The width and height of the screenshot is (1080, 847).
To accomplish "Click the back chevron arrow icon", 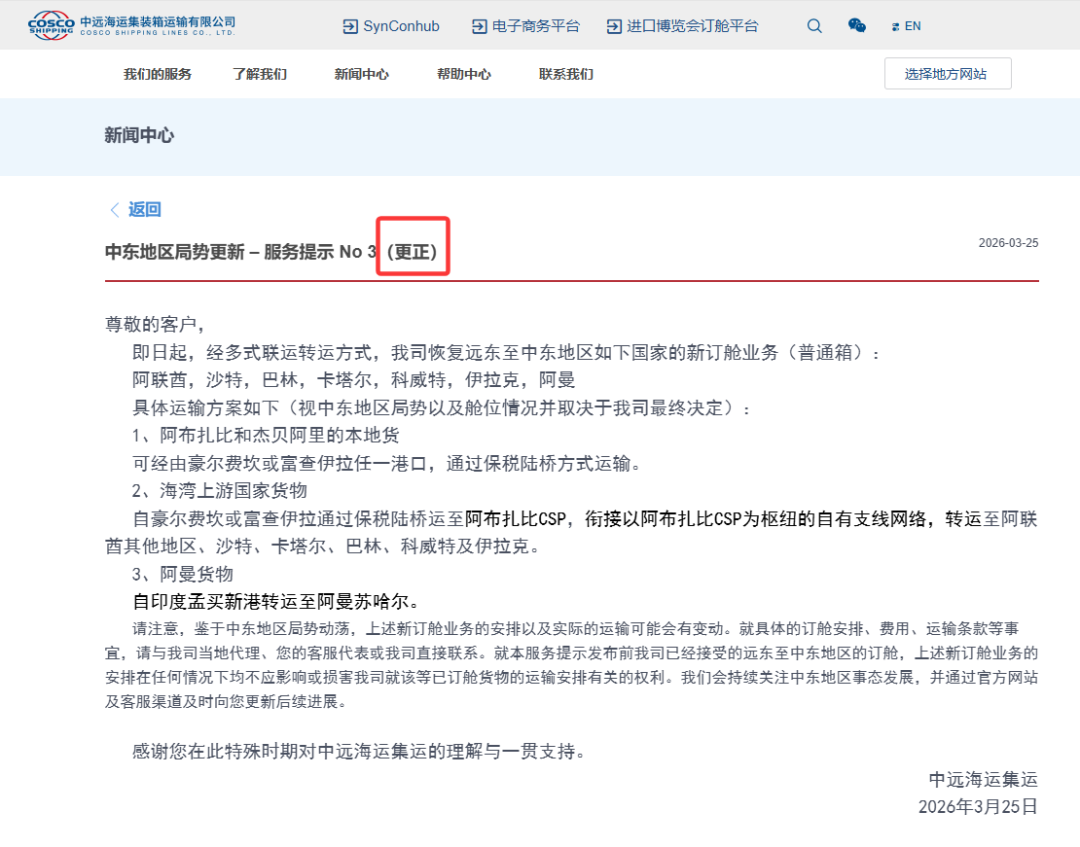I will click(114, 209).
